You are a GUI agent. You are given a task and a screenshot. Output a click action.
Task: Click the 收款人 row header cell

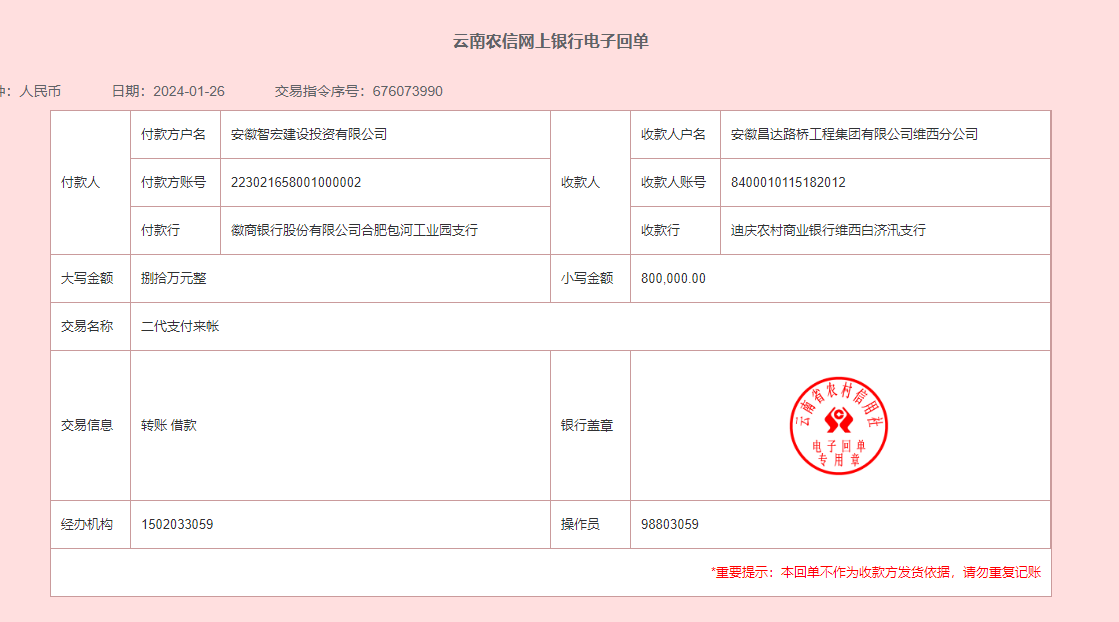tap(581, 182)
